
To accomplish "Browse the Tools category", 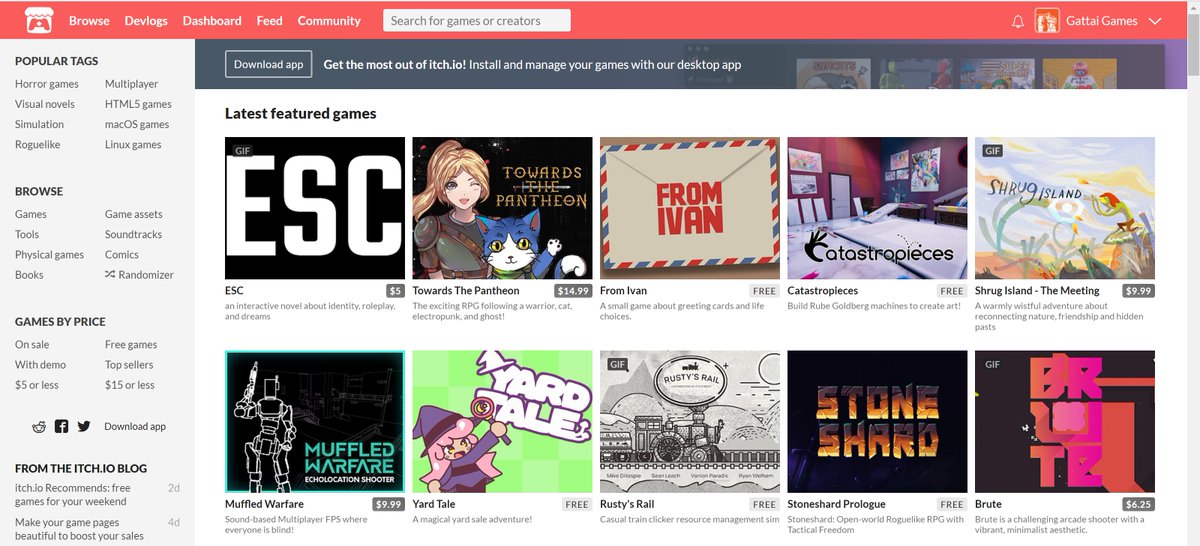I will coord(27,234).
